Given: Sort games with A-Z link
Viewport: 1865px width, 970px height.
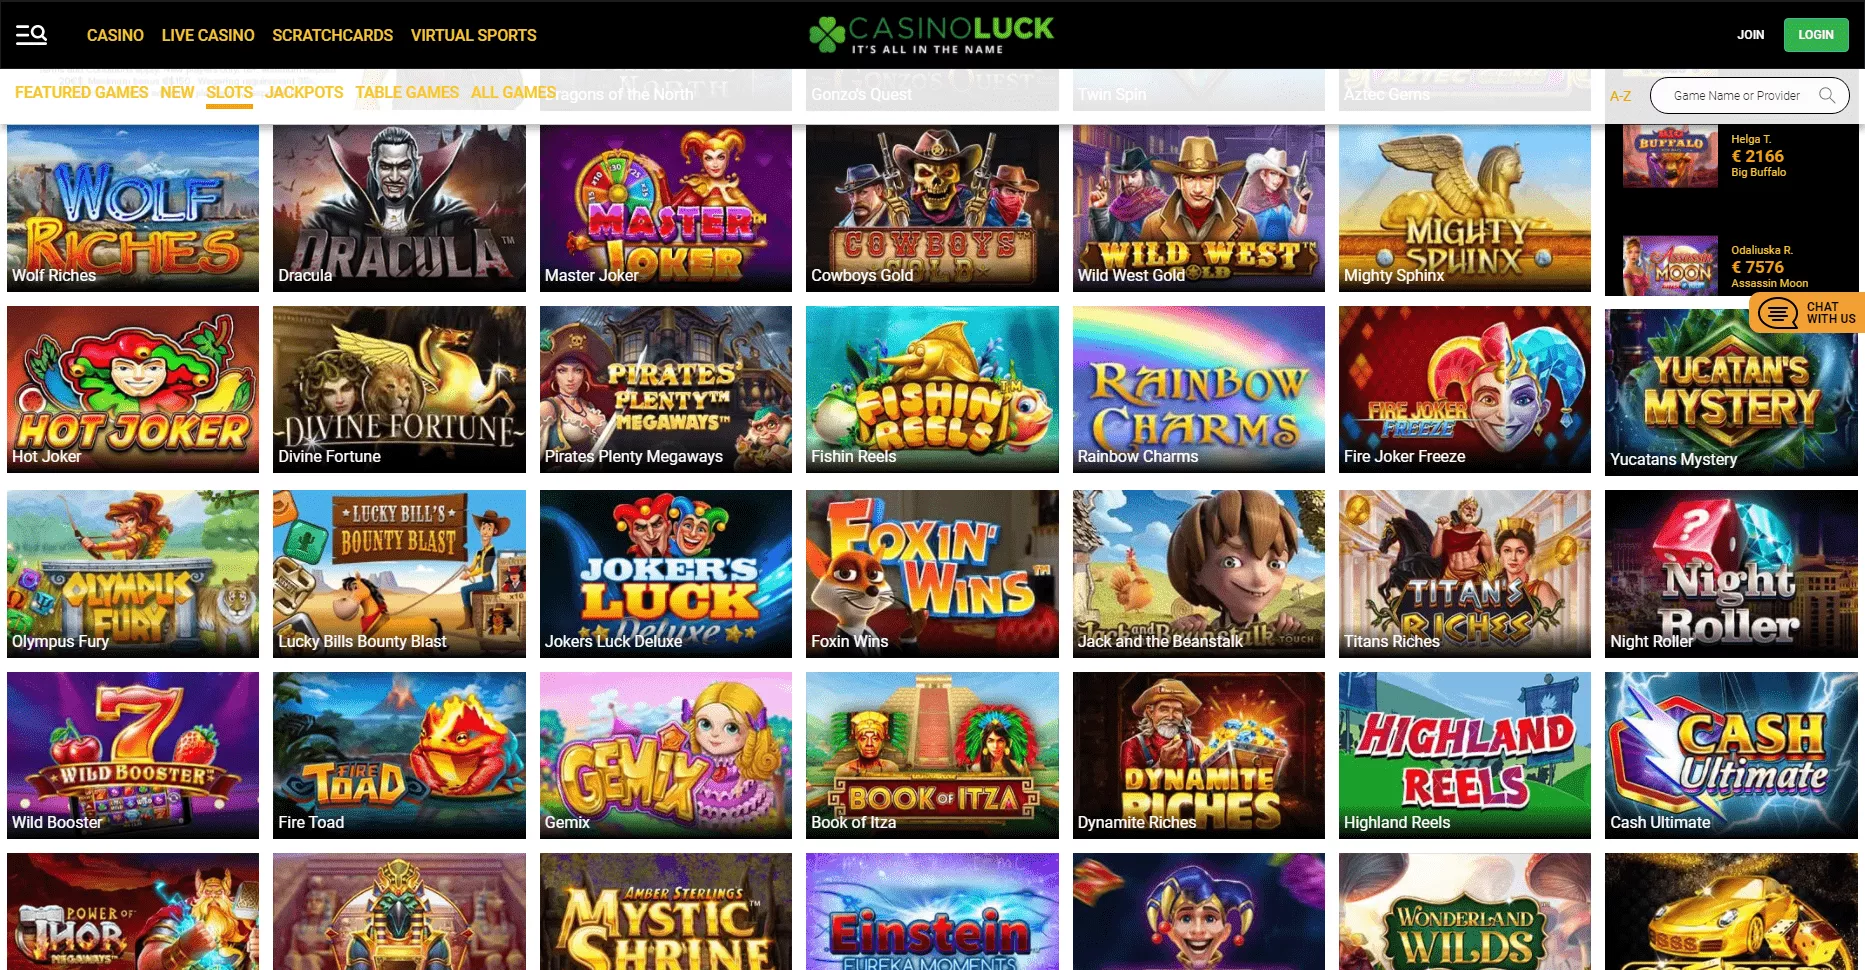Looking at the screenshot, I should click(1620, 96).
